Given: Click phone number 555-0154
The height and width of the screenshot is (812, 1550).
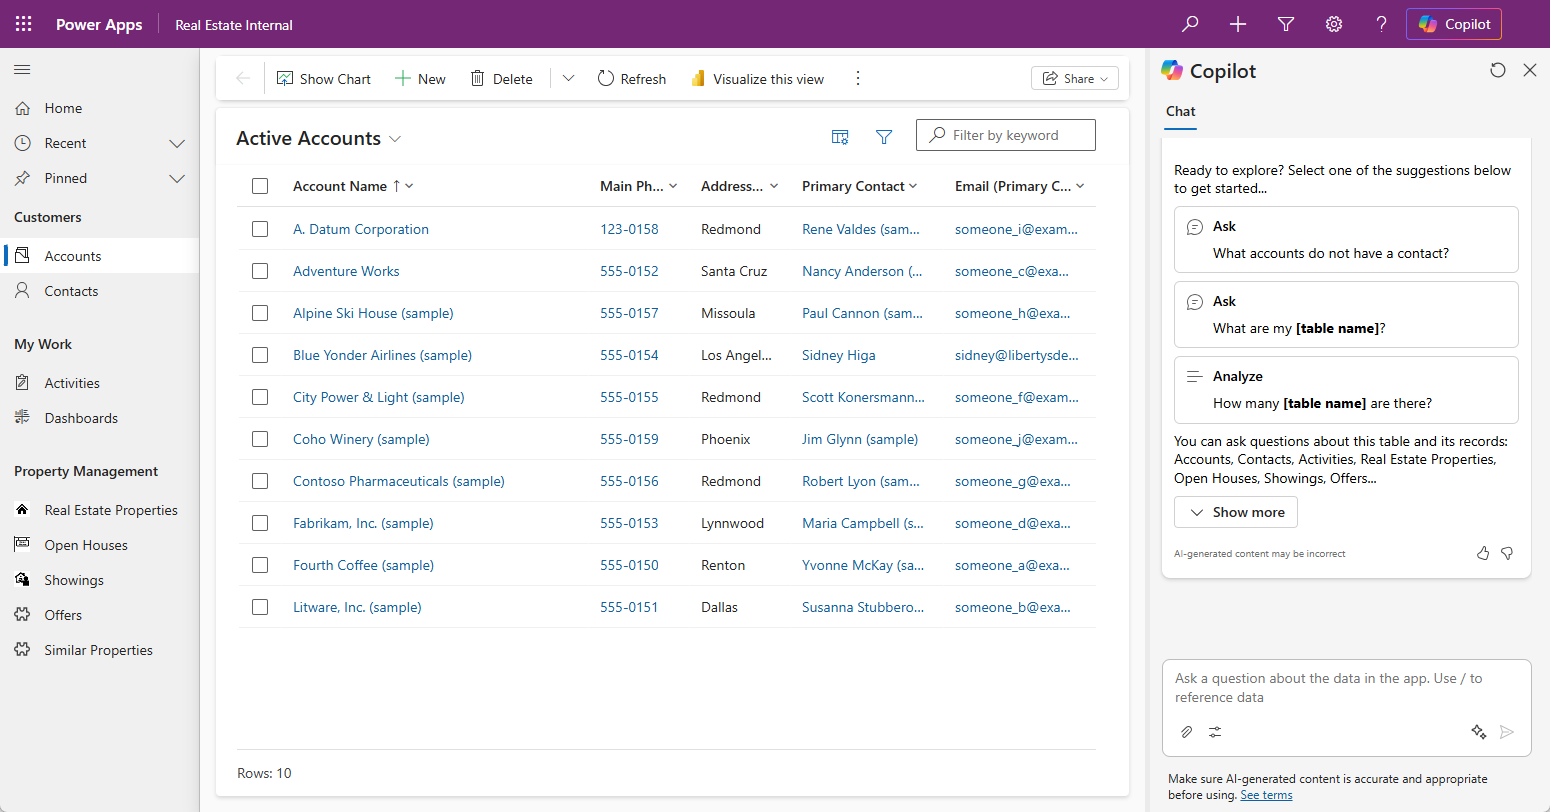Looking at the screenshot, I should click(x=629, y=355).
